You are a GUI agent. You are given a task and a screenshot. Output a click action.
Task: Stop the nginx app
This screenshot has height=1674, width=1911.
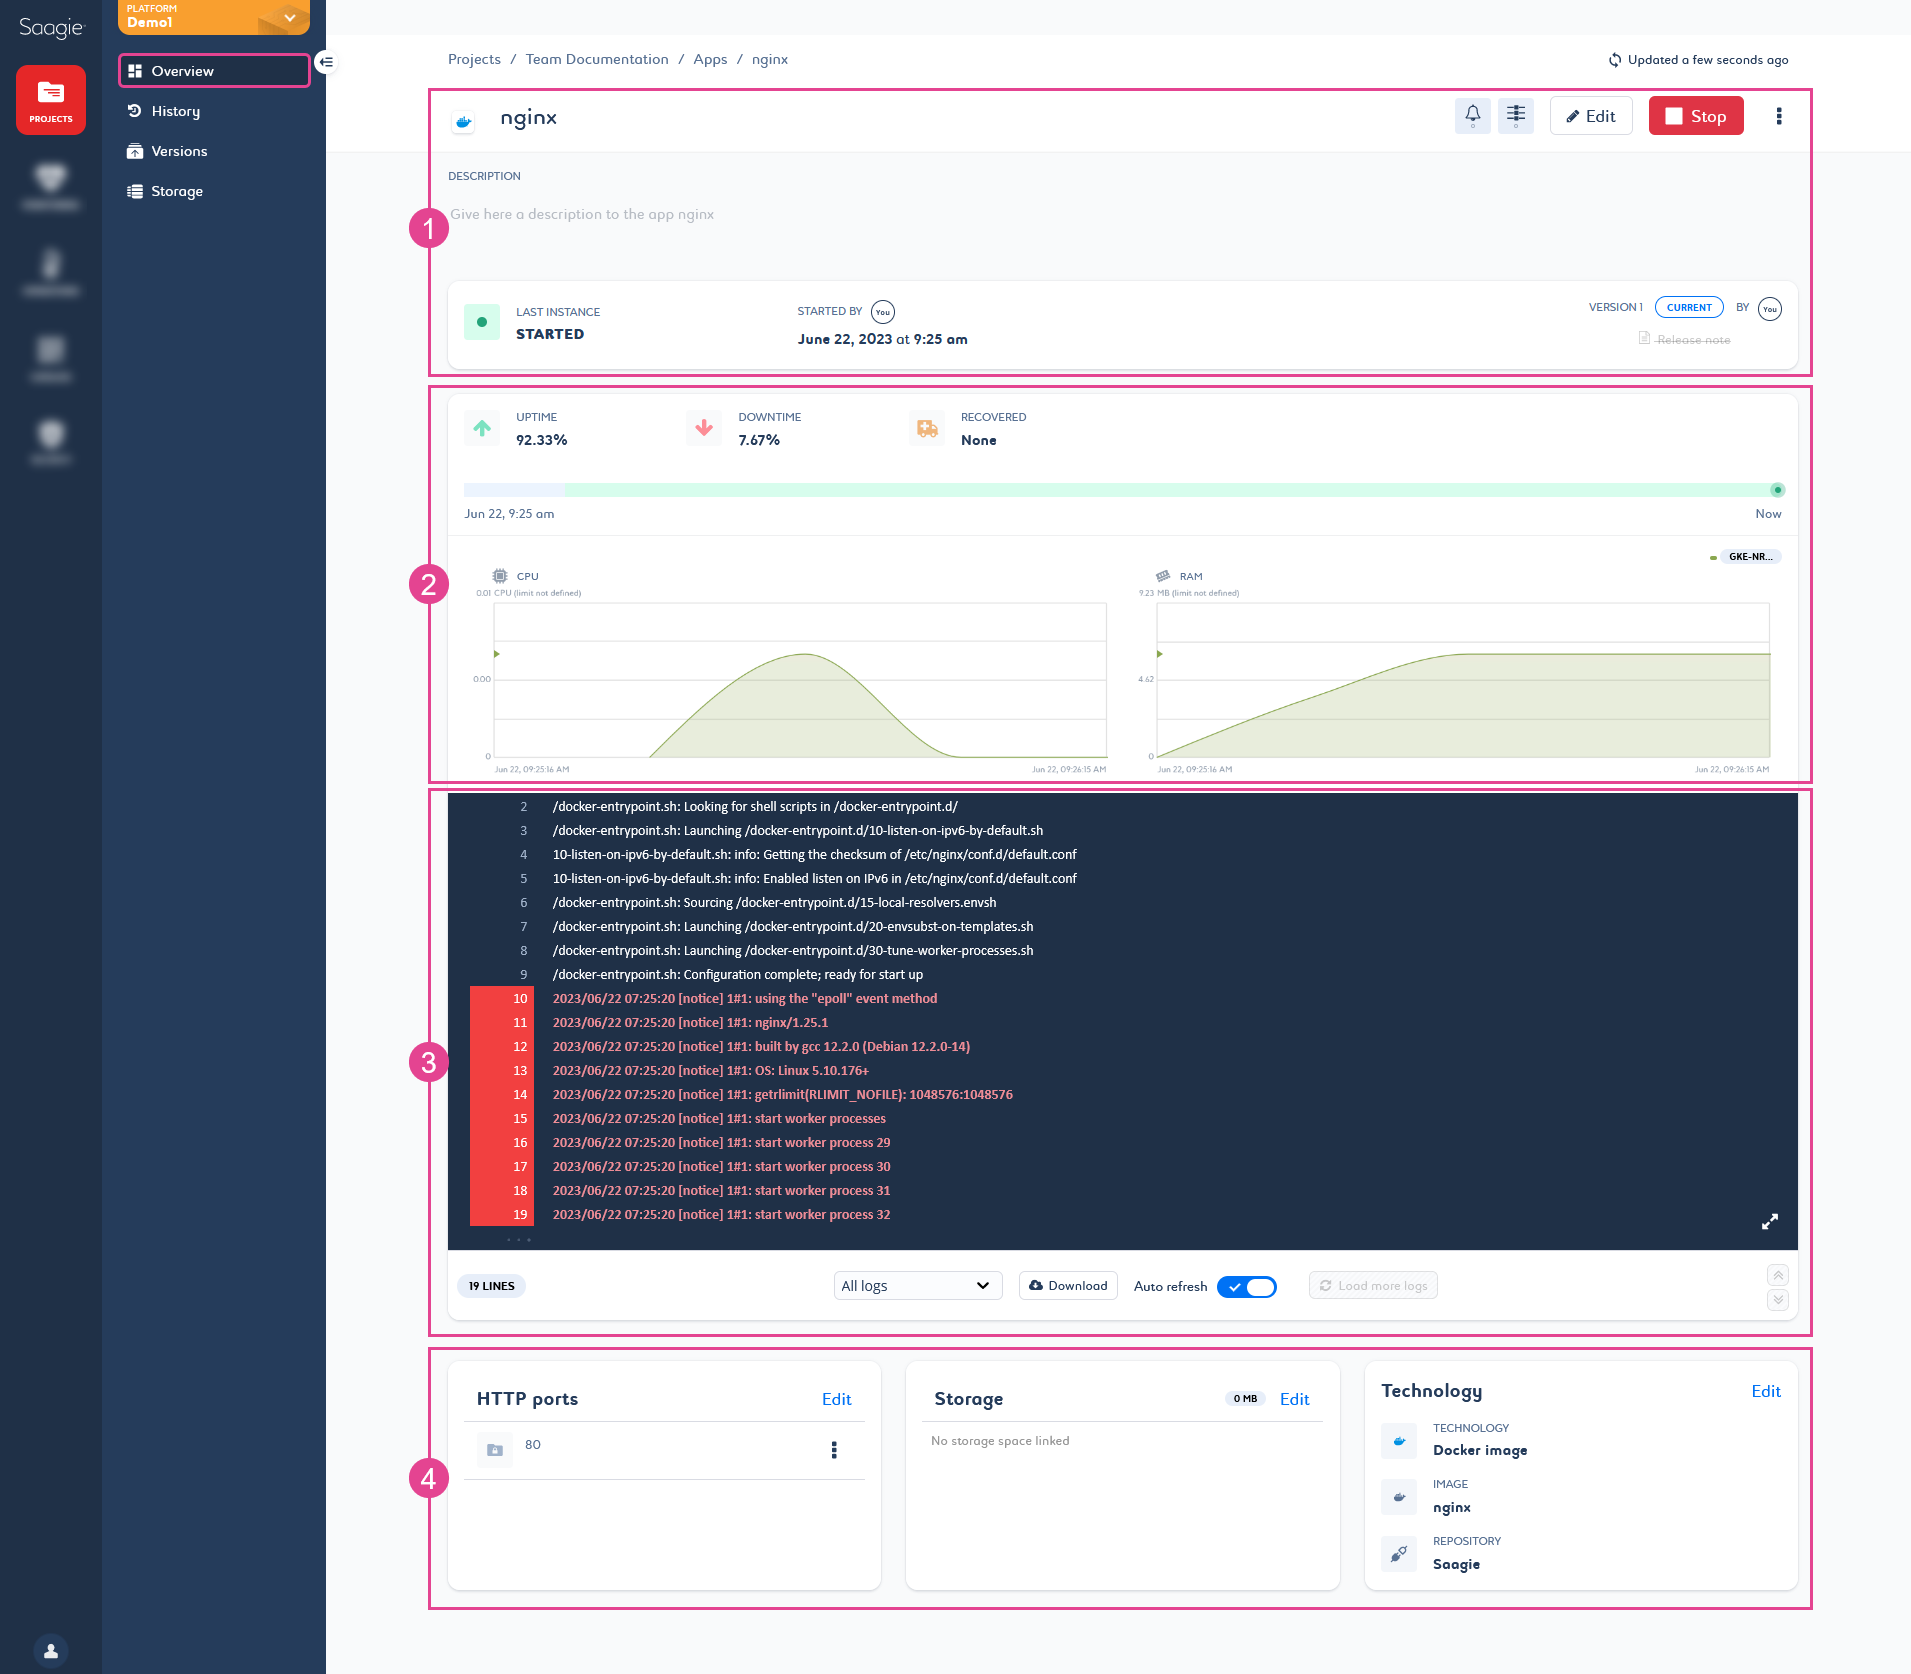(1696, 116)
